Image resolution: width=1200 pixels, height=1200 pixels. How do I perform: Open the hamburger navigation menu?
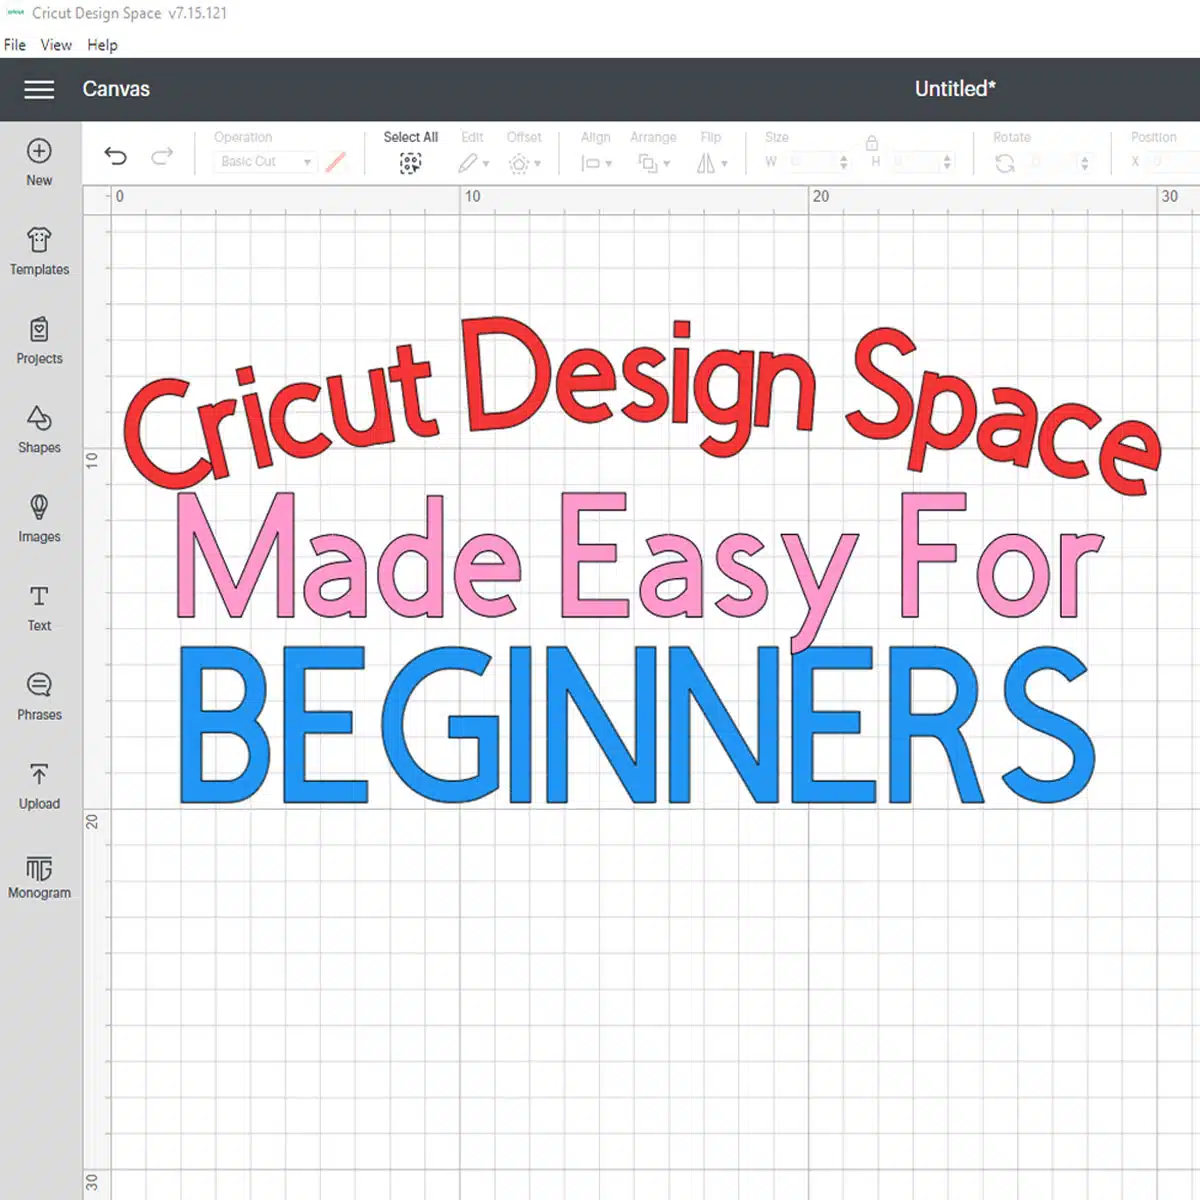[39, 89]
